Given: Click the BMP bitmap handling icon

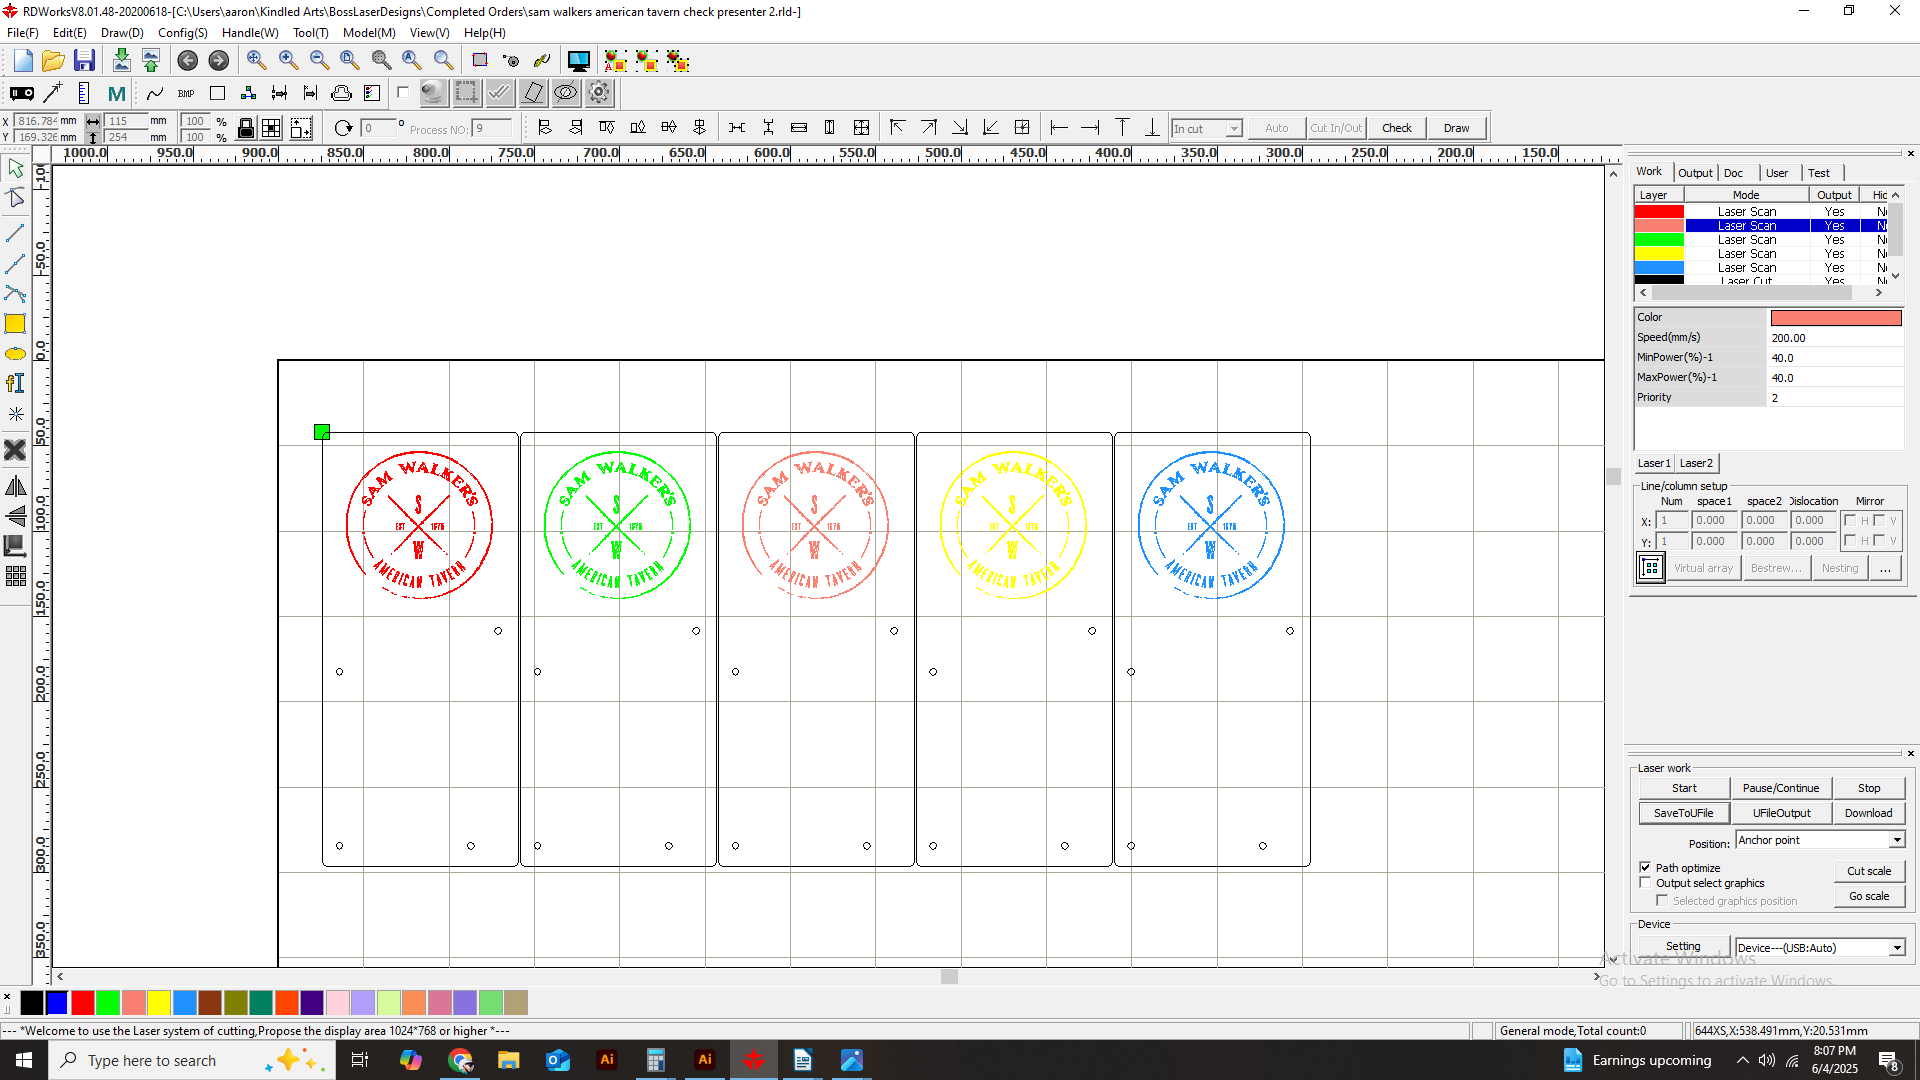Looking at the screenshot, I should click(186, 94).
